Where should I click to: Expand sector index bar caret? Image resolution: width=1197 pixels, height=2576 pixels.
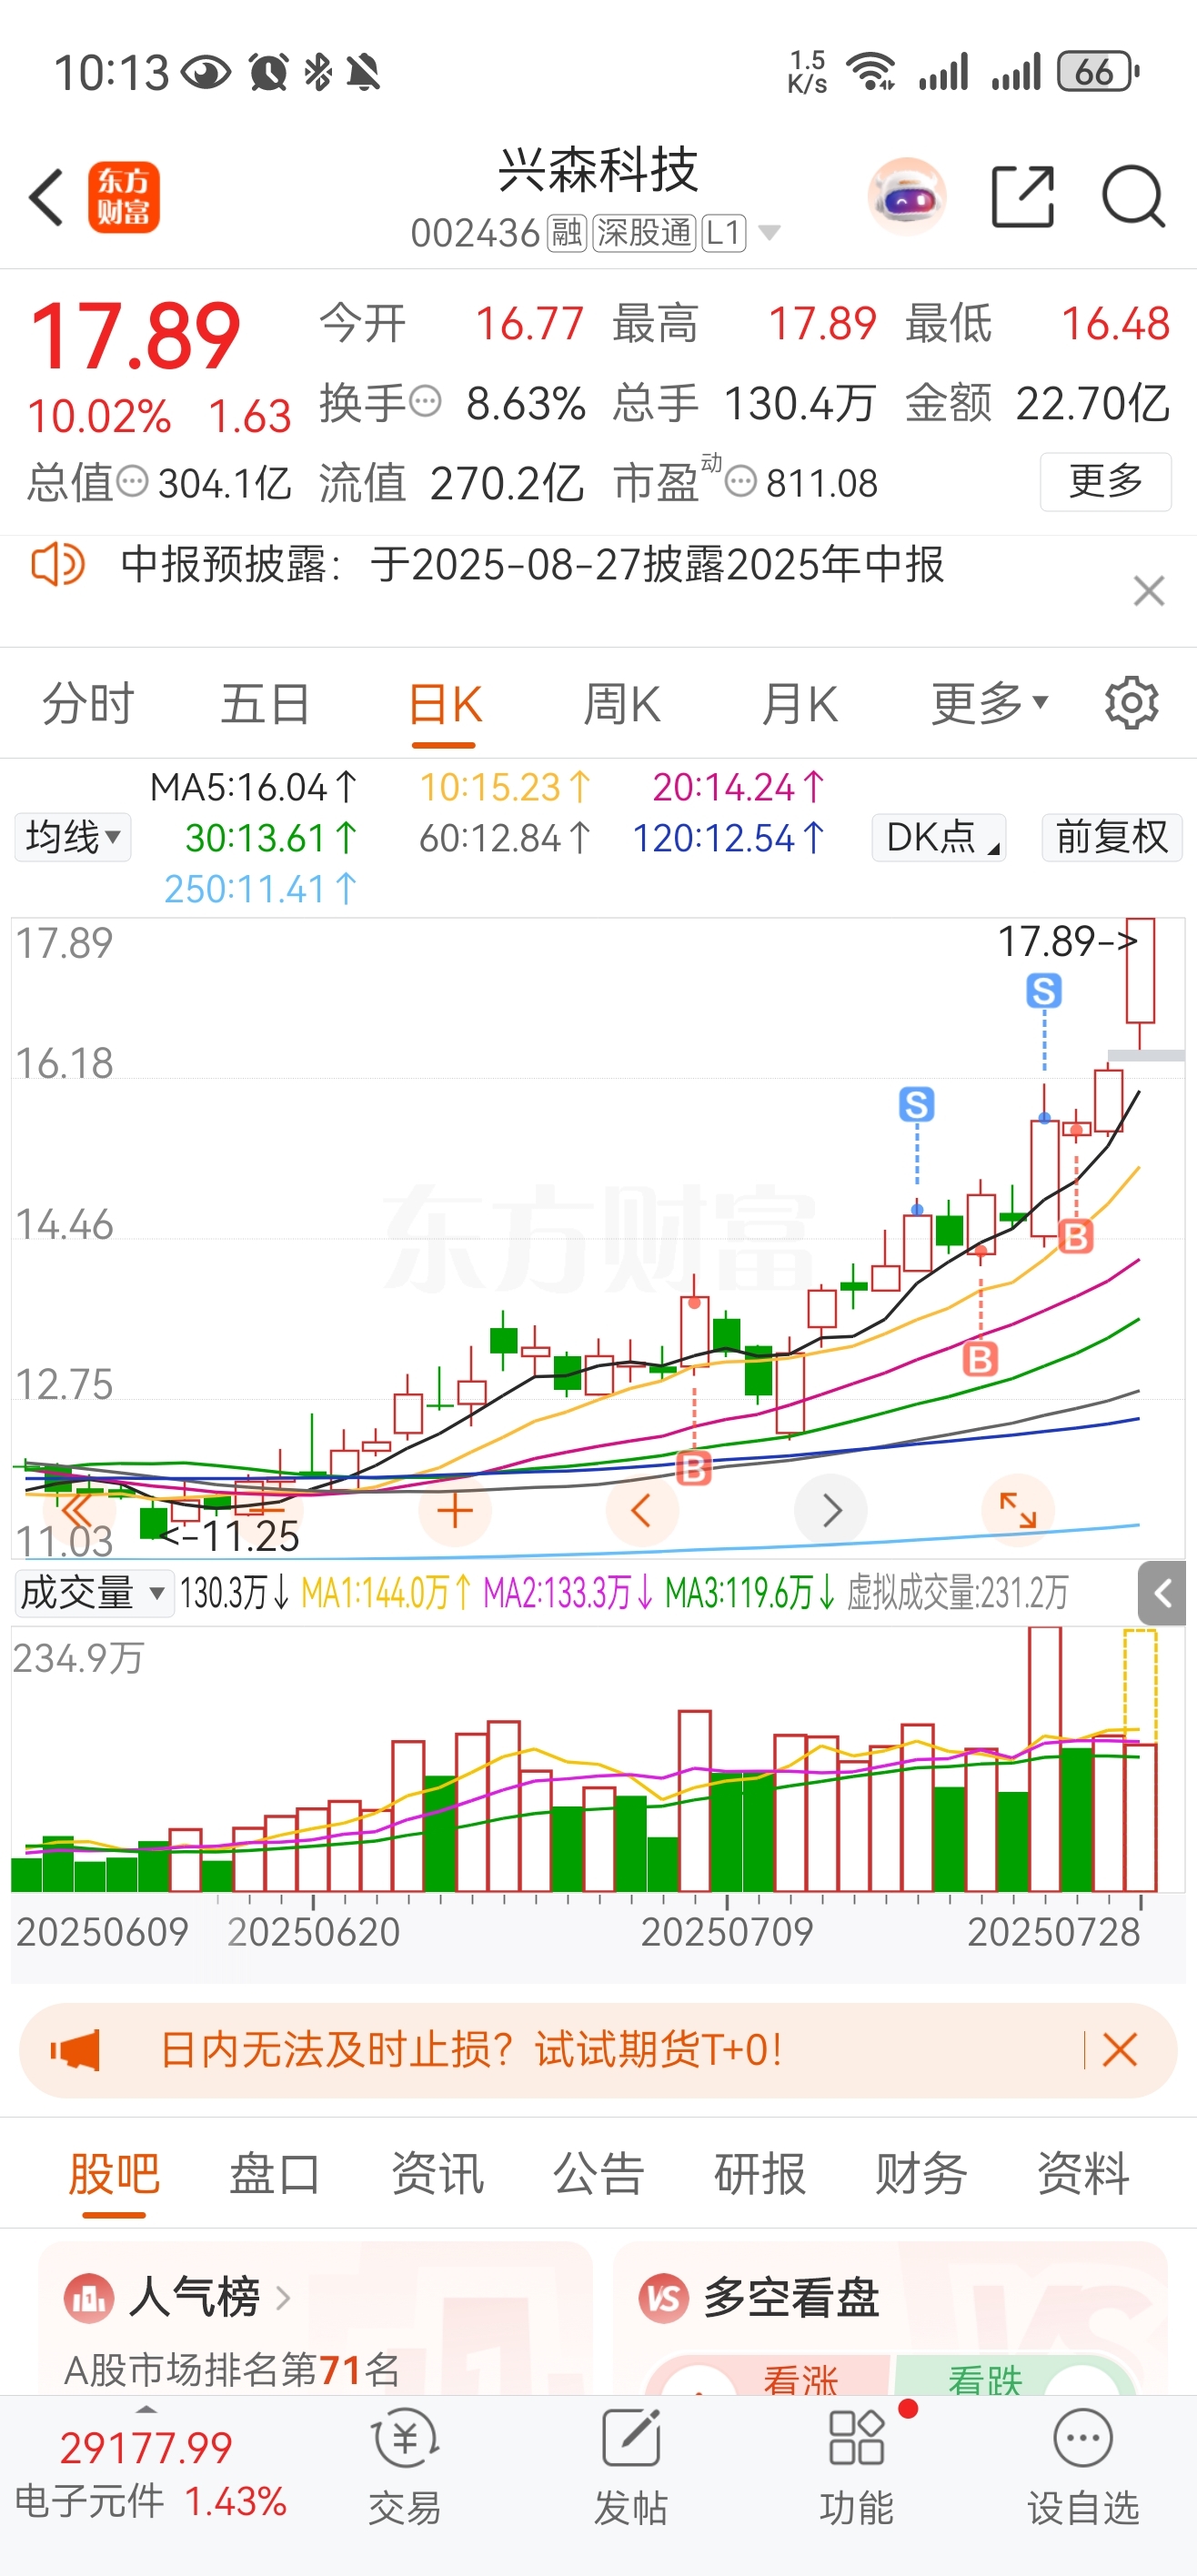pyautogui.click(x=146, y=2409)
